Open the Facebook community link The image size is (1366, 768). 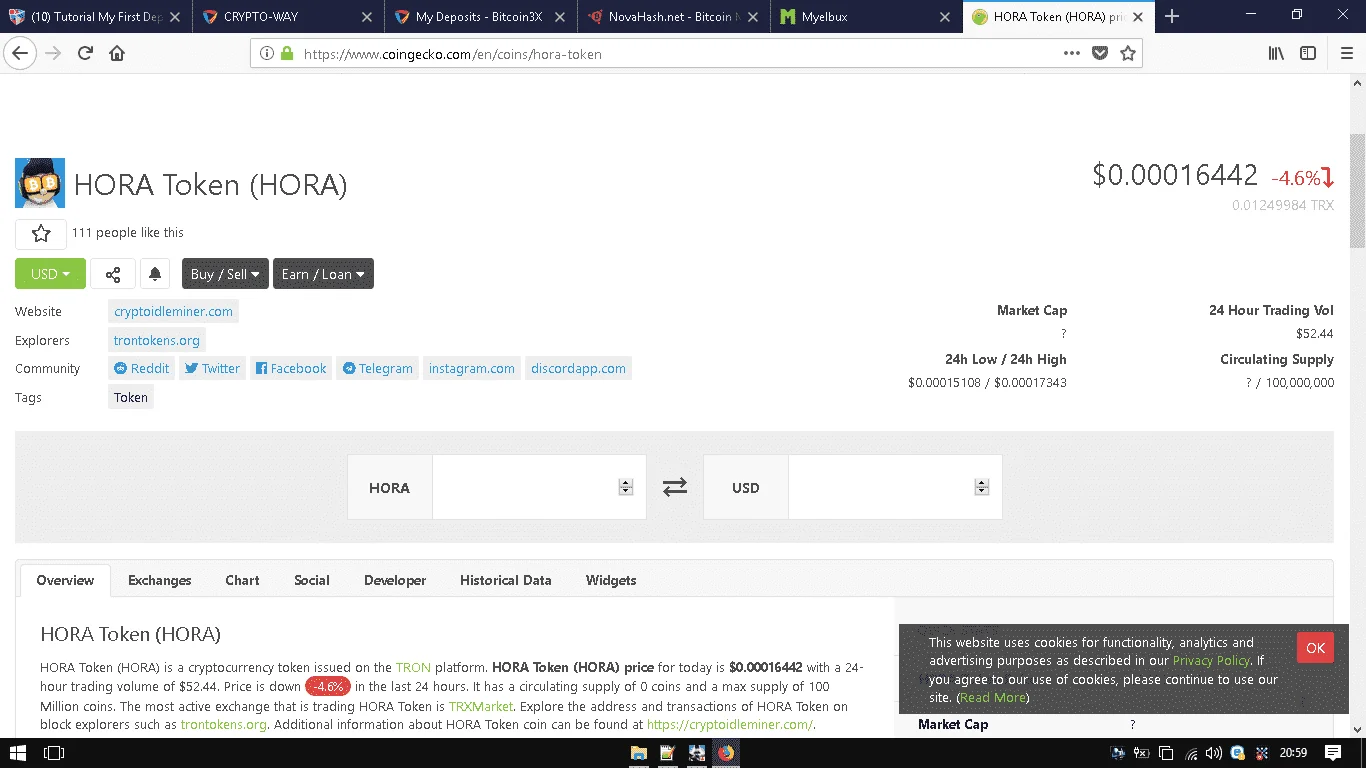pyautogui.click(x=291, y=368)
